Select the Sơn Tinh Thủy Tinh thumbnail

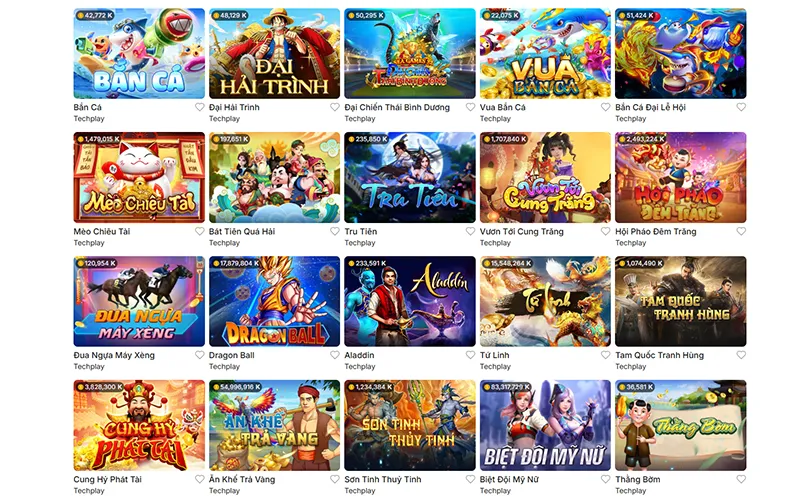pos(410,425)
